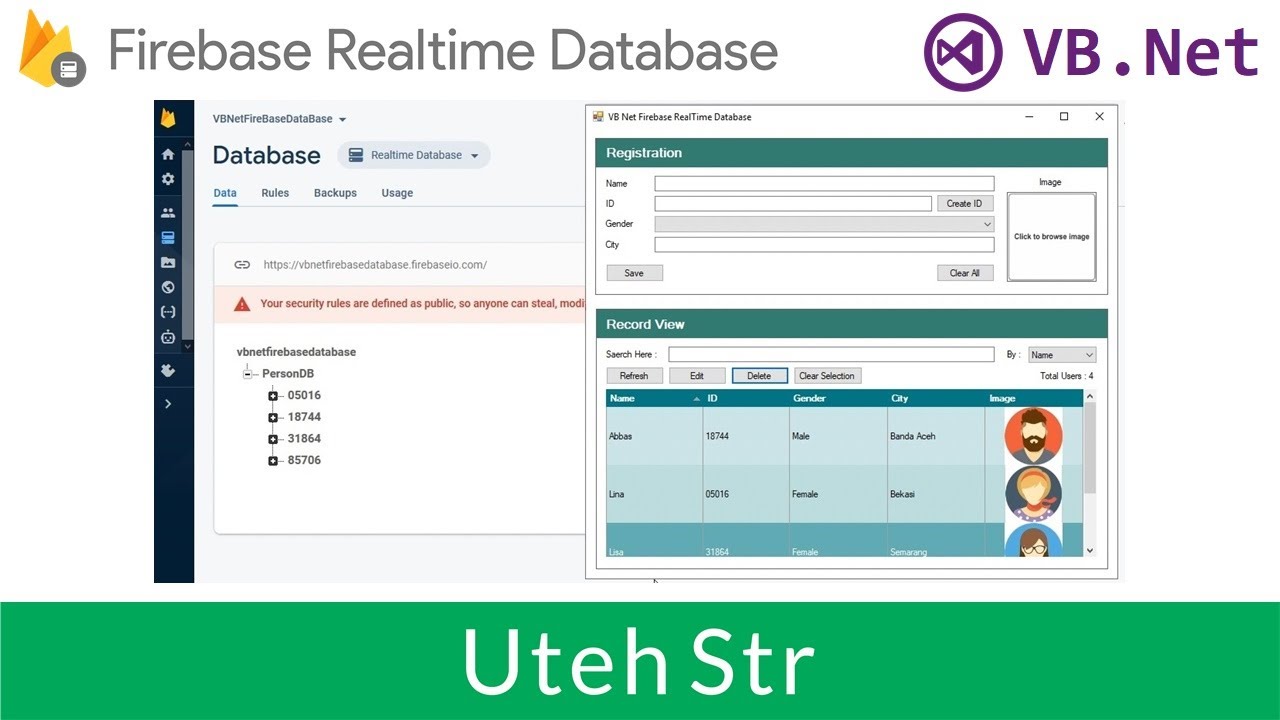Click the Name input field in Registration
Screen dimensions: 1280x720
[824, 184]
